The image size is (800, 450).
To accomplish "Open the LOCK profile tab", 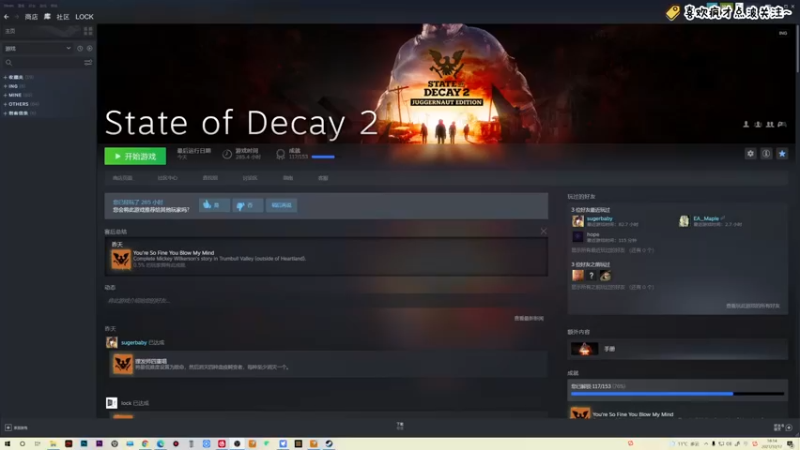I will pos(84,17).
